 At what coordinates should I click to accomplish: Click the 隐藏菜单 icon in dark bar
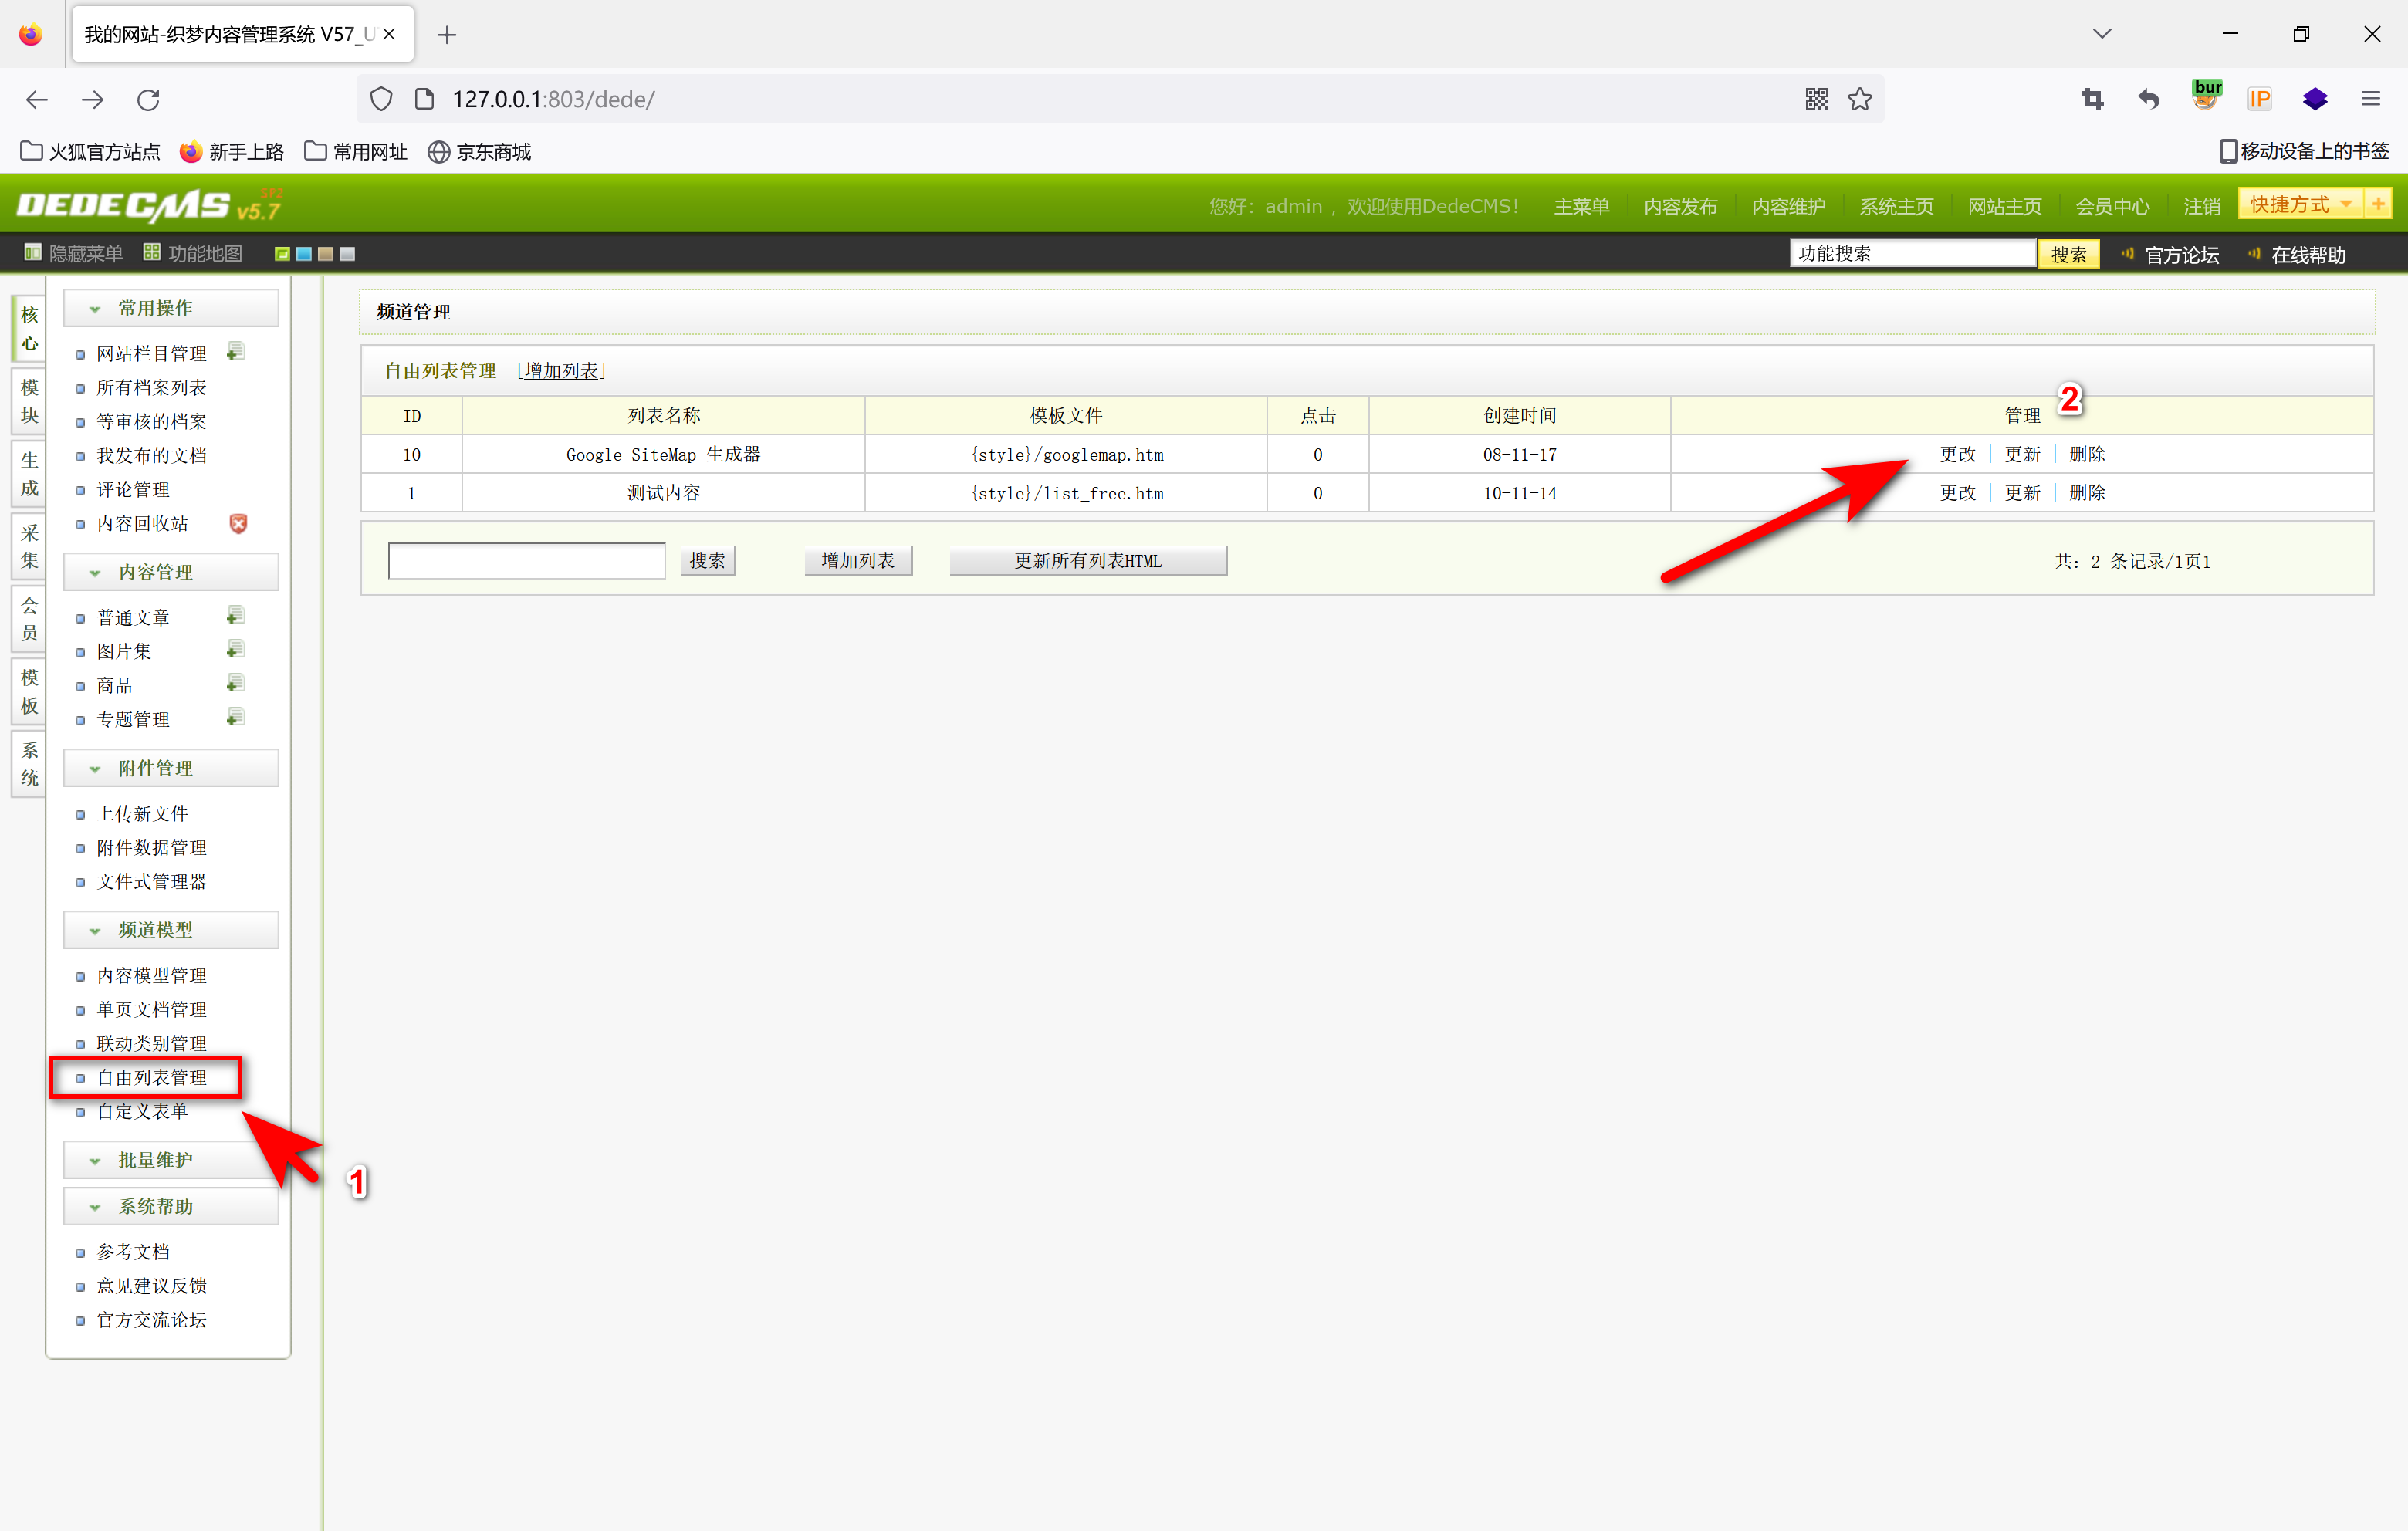pyautogui.click(x=33, y=253)
